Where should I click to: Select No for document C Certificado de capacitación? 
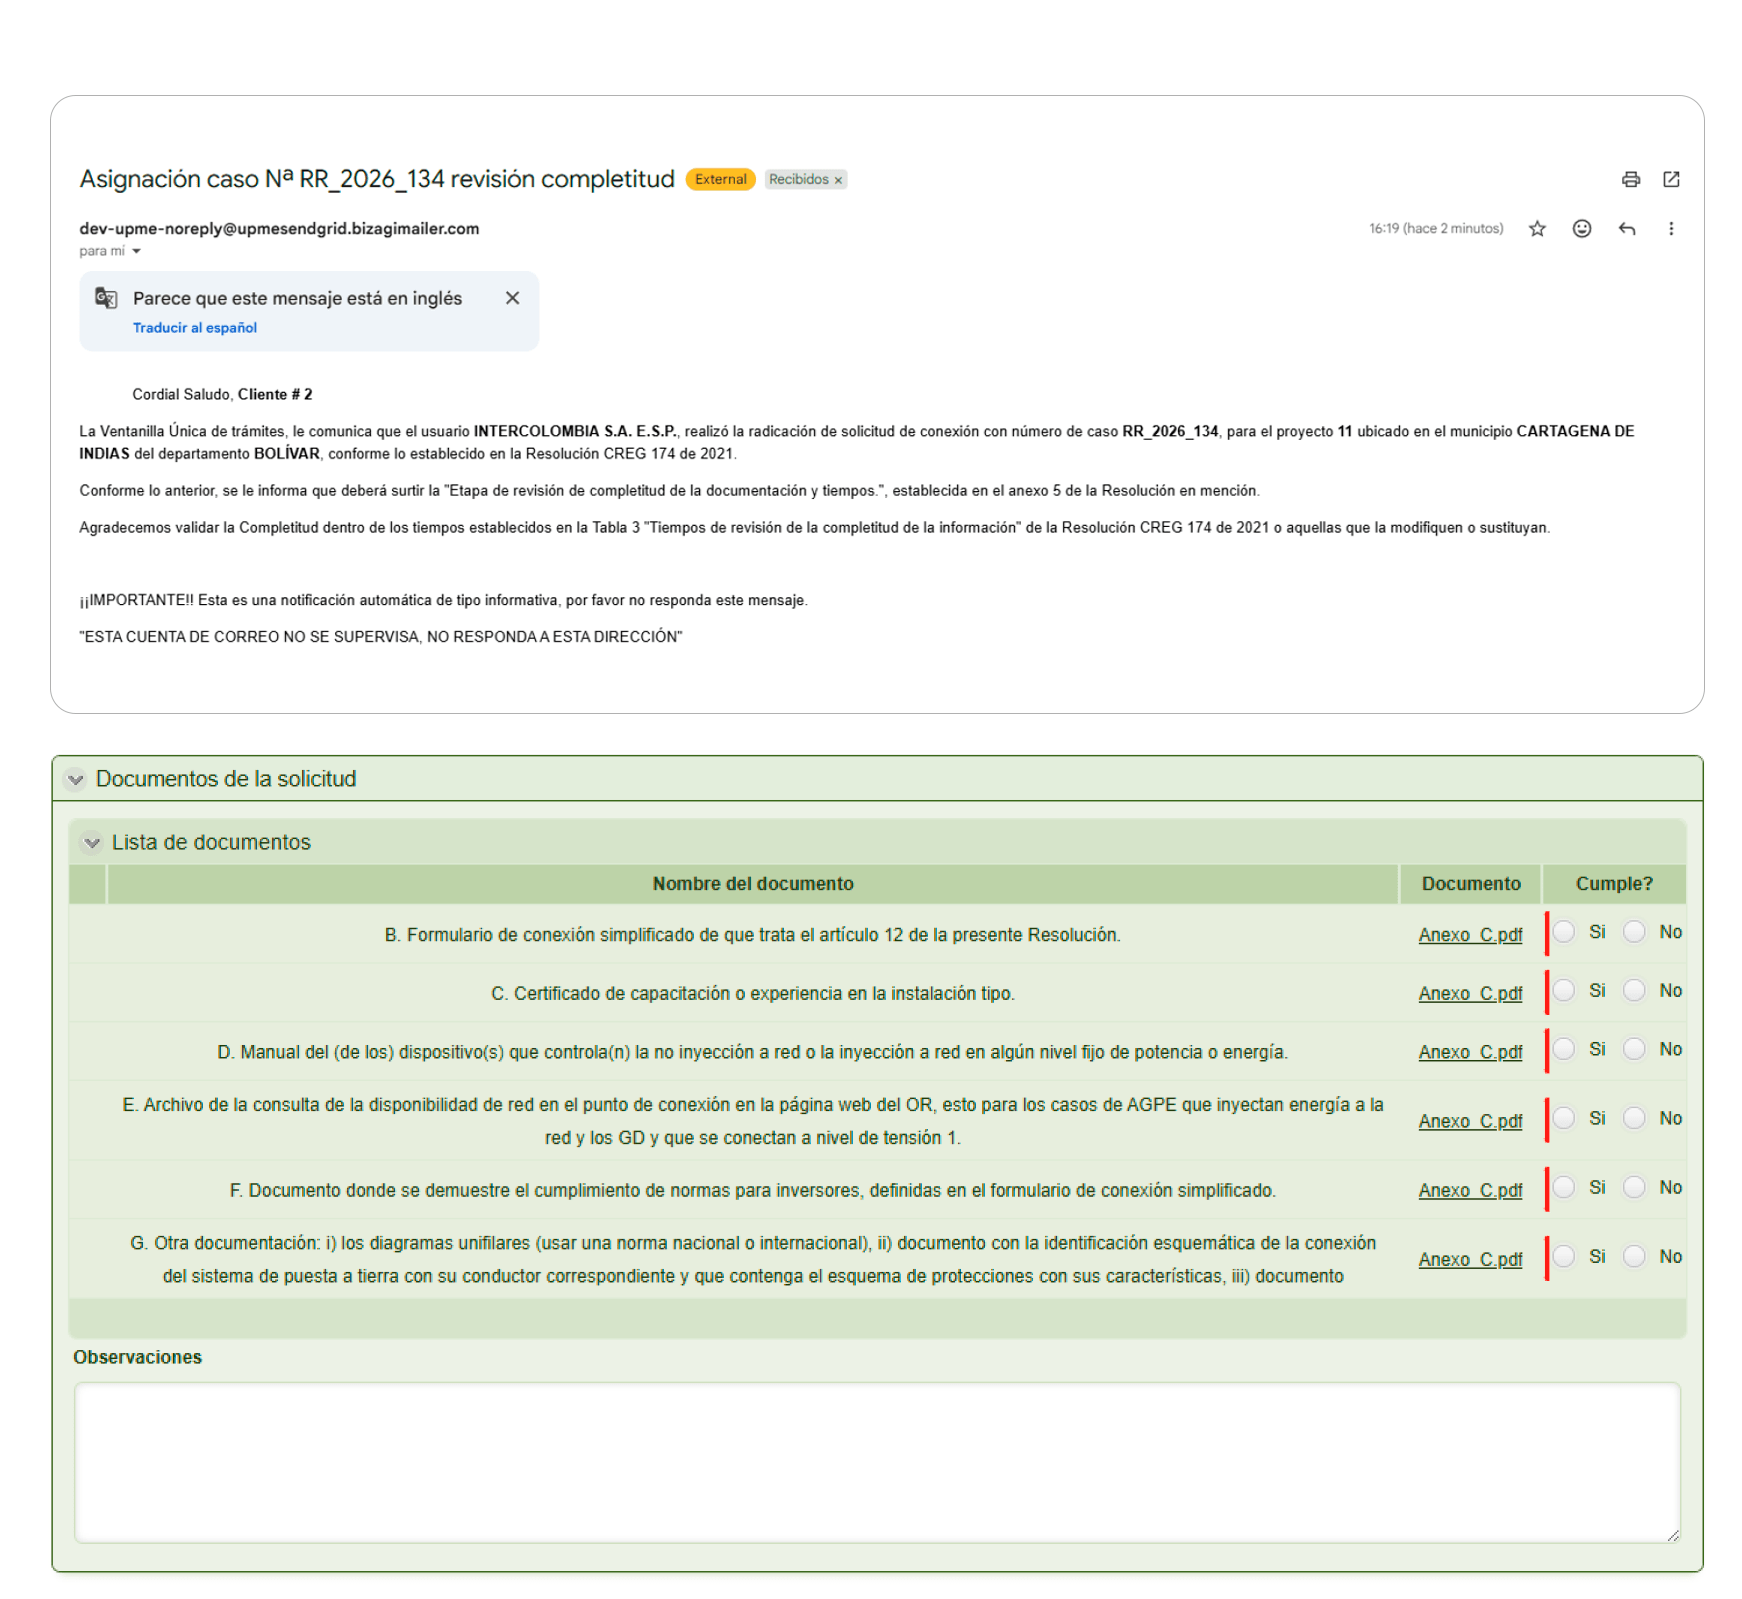(x=1634, y=990)
